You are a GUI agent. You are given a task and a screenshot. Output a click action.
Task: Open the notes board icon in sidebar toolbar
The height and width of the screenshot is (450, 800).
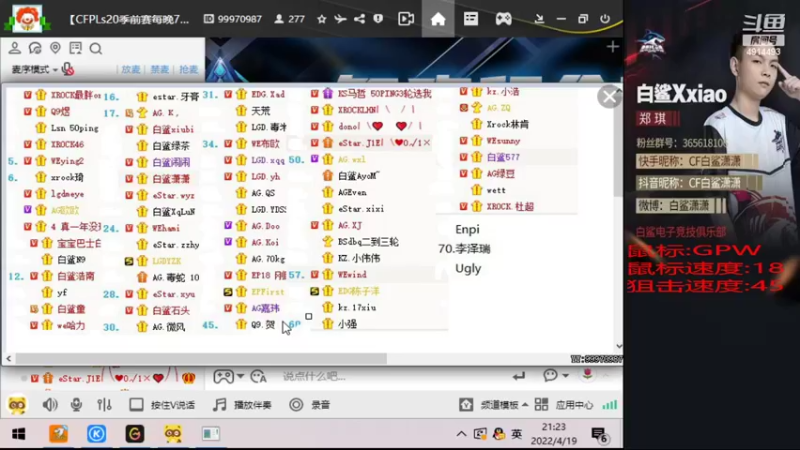pos(76,48)
